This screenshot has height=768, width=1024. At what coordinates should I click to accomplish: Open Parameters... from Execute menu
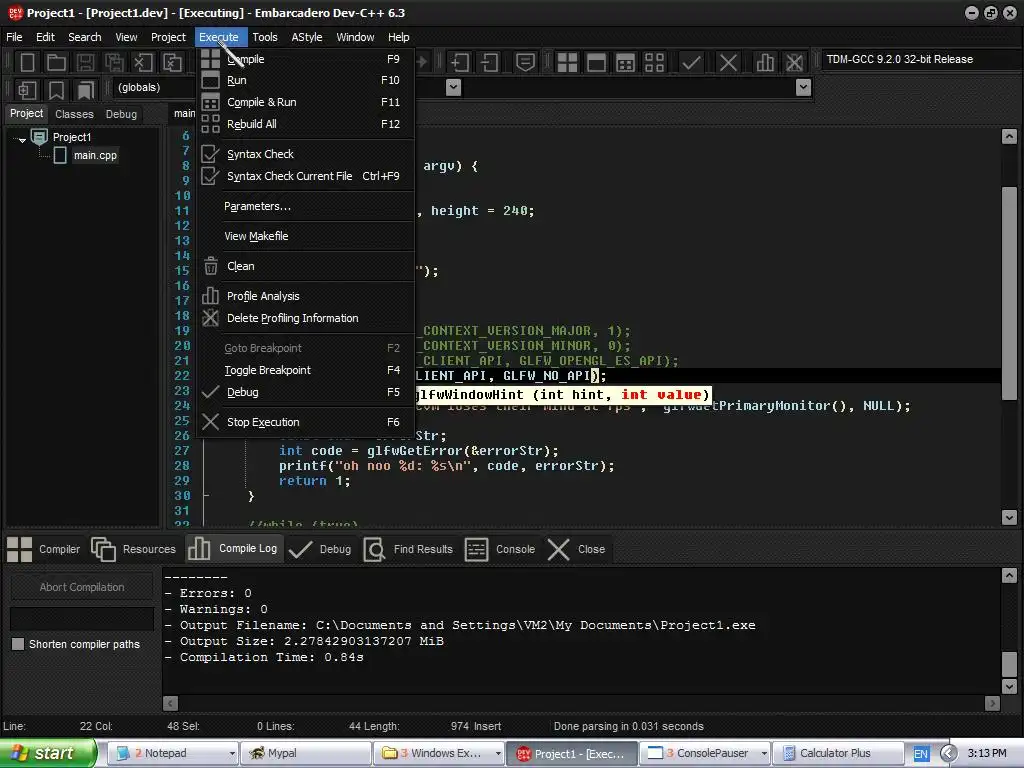tap(306, 206)
